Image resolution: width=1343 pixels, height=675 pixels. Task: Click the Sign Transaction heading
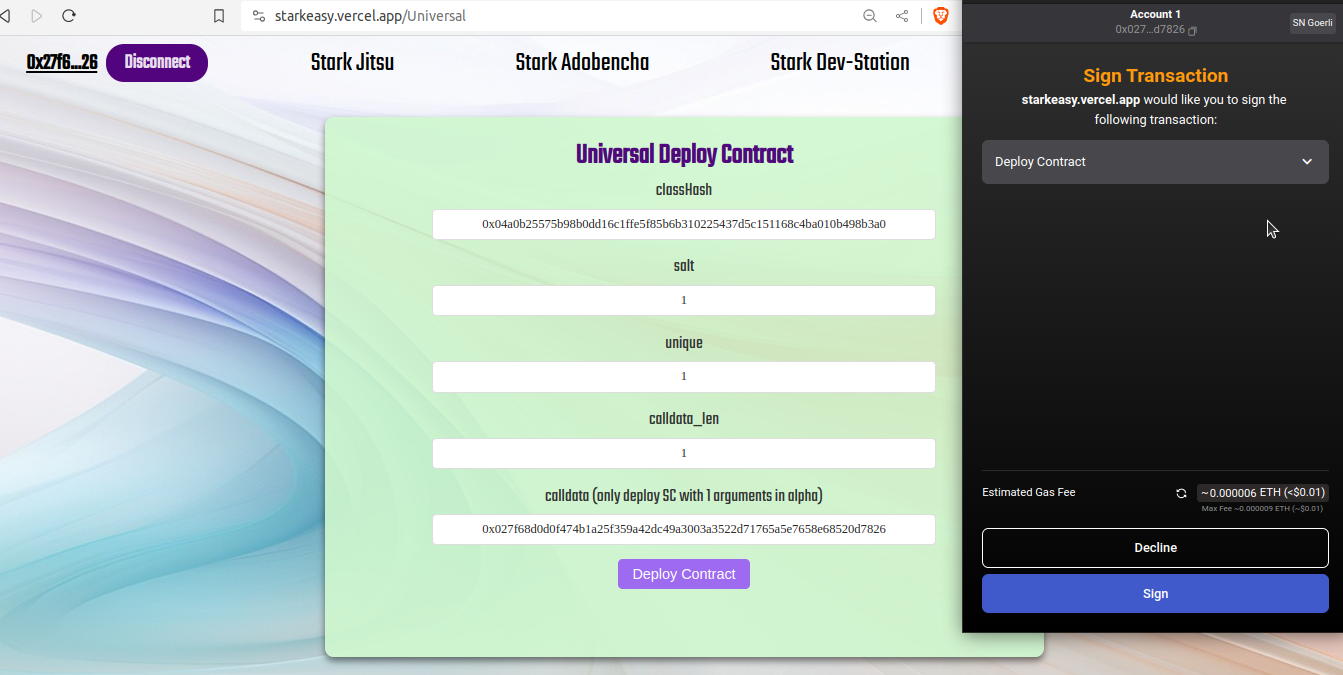click(x=1155, y=76)
